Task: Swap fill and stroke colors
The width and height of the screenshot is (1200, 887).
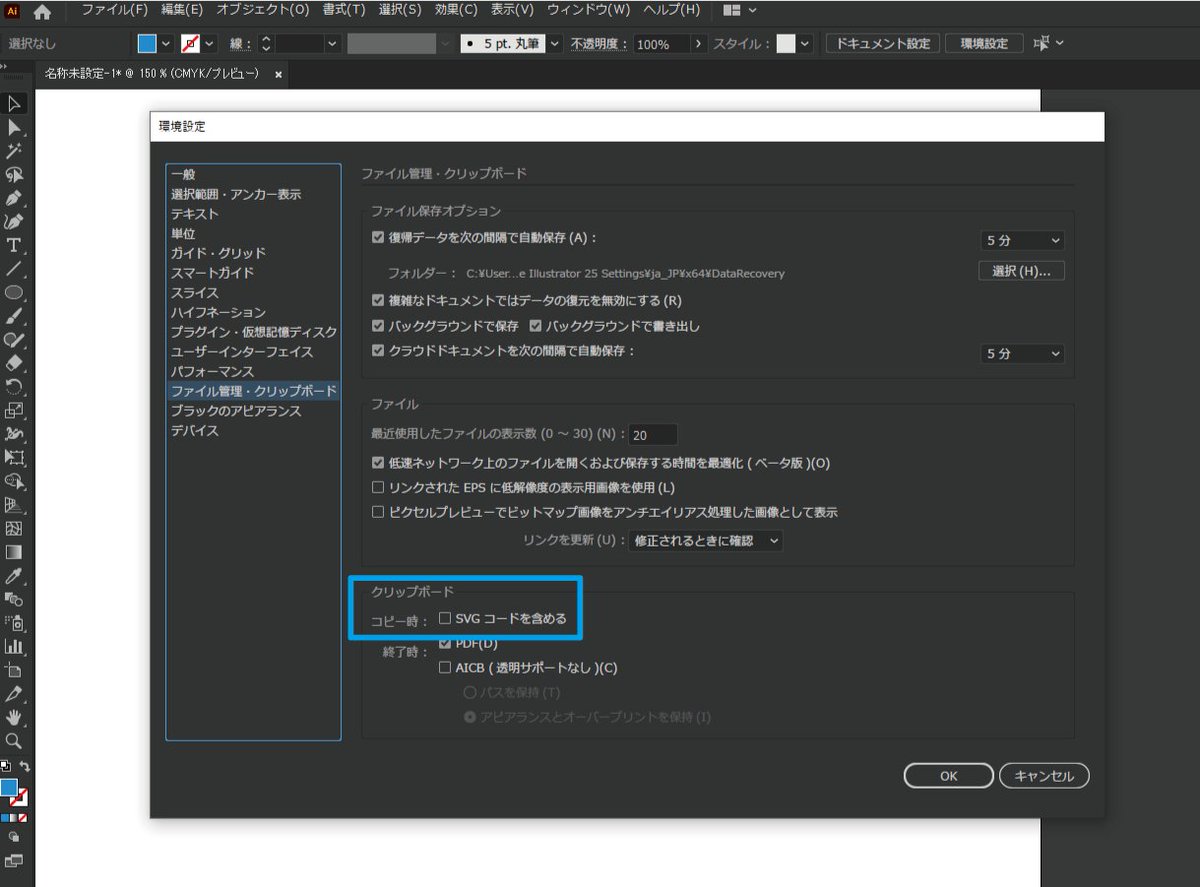Action: (x=26, y=767)
